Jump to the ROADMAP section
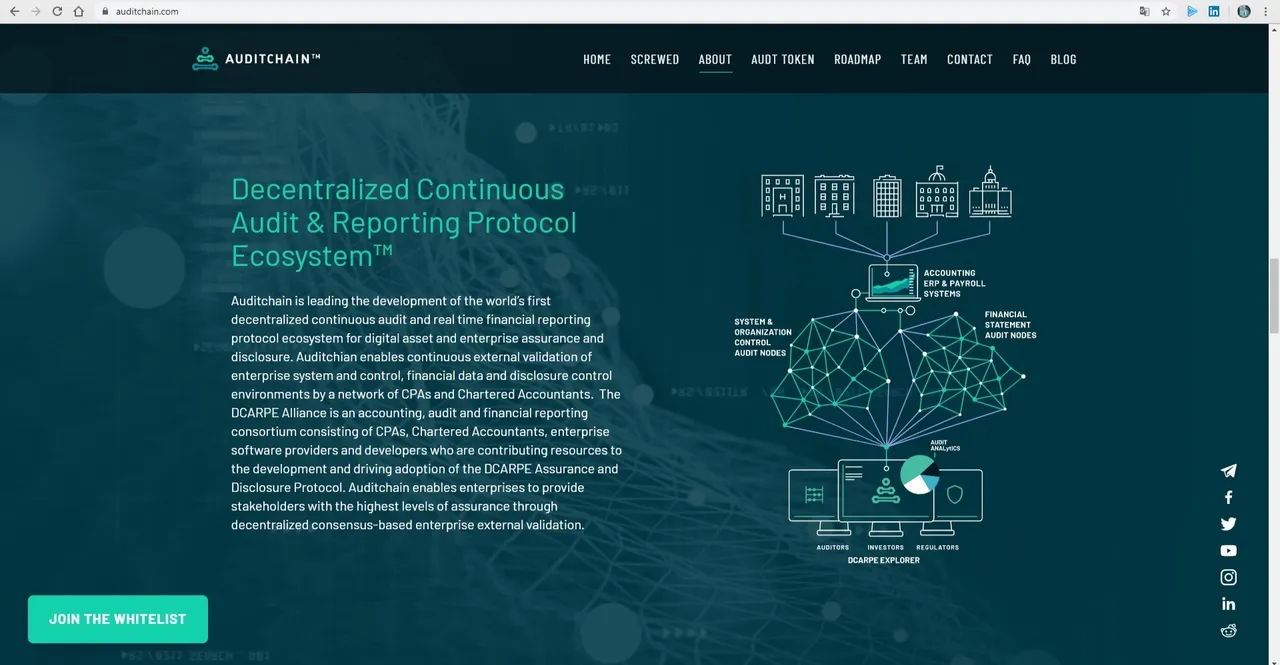The width and height of the screenshot is (1280, 665). tap(858, 59)
